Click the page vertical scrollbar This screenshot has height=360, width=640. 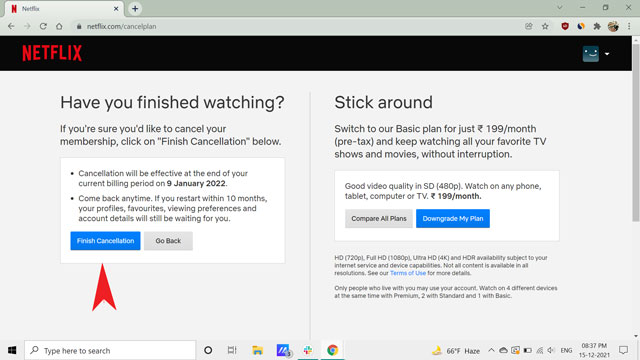click(x=636, y=133)
